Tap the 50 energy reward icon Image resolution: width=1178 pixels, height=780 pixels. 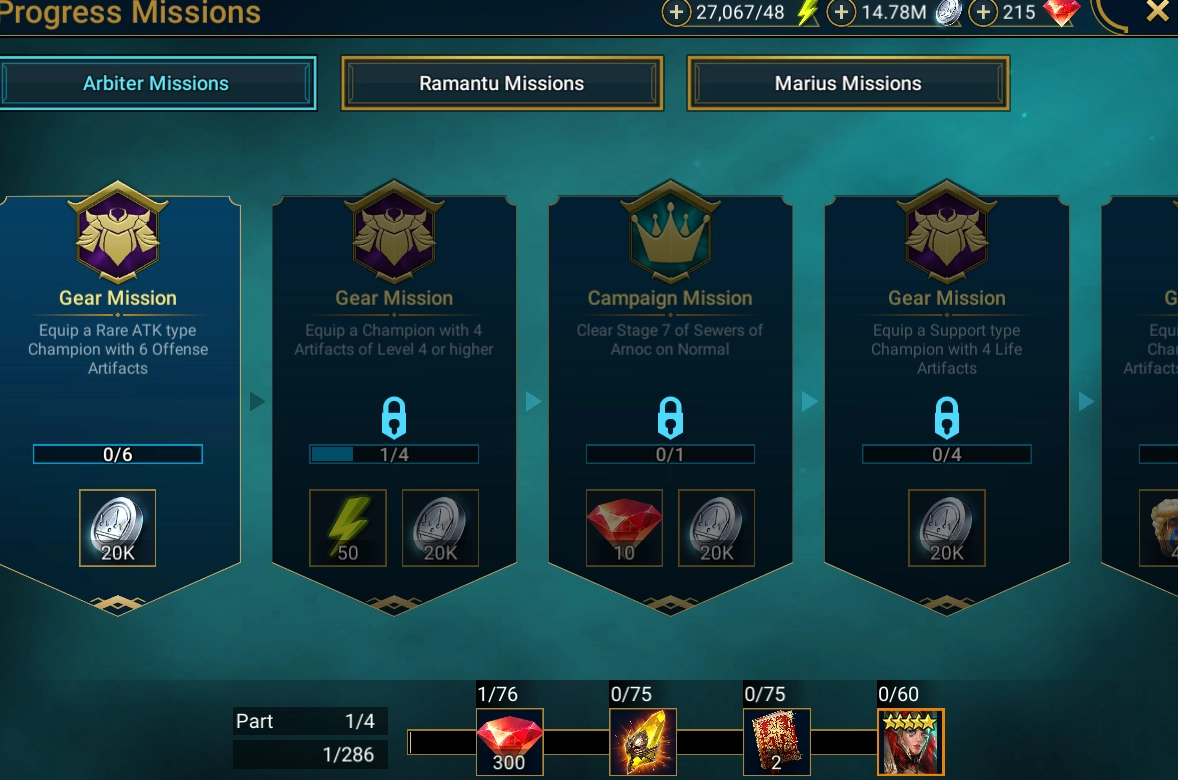pos(348,528)
